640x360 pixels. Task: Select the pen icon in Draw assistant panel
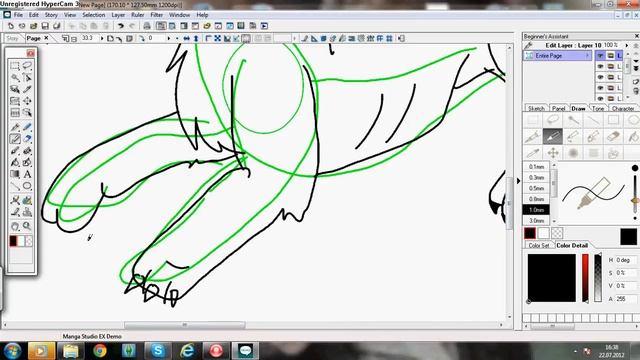tap(533, 136)
